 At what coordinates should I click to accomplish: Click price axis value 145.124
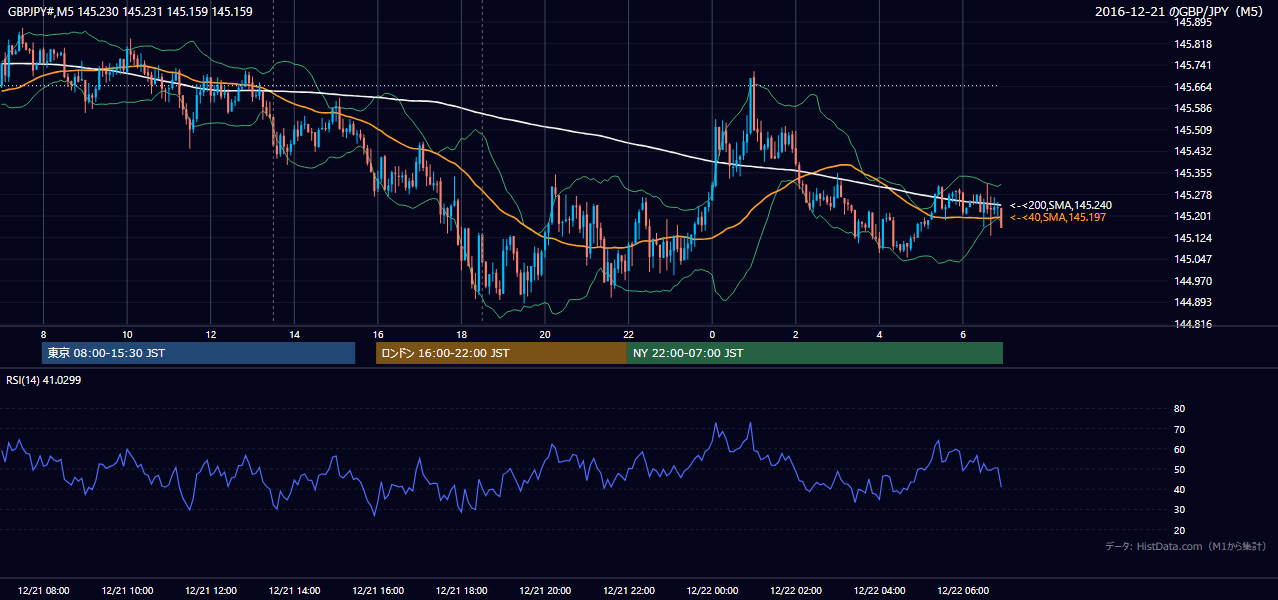tap(1193, 238)
